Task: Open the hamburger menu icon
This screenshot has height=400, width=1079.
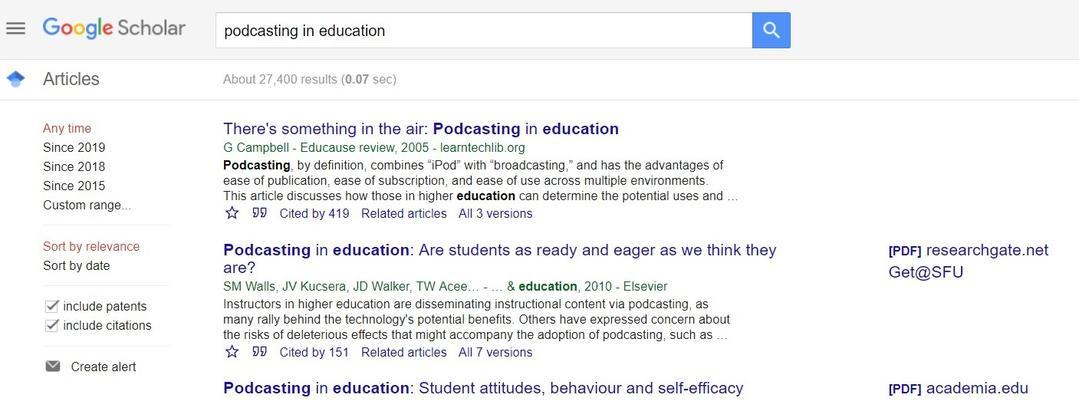Action: click(x=15, y=28)
